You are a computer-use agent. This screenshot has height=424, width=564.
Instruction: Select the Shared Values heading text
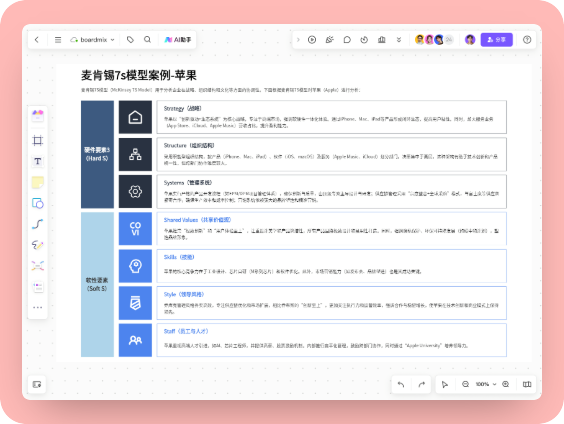pyautogui.click(x=197, y=220)
